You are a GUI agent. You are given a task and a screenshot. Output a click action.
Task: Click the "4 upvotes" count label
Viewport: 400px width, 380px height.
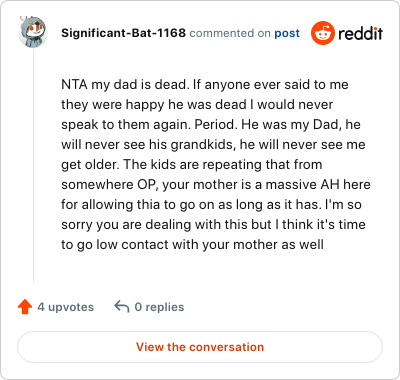click(66, 307)
